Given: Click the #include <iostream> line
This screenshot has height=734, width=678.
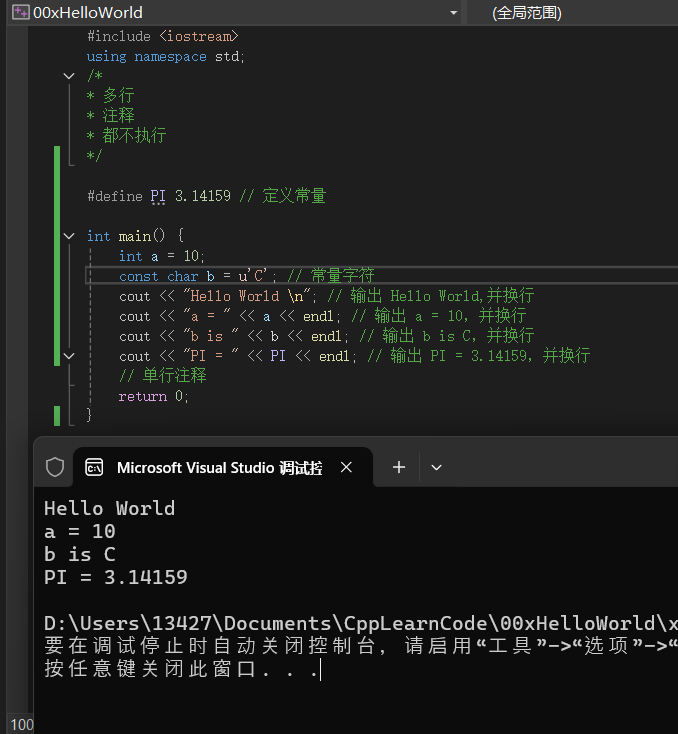Looking at the screenshot, I should 163,36.
